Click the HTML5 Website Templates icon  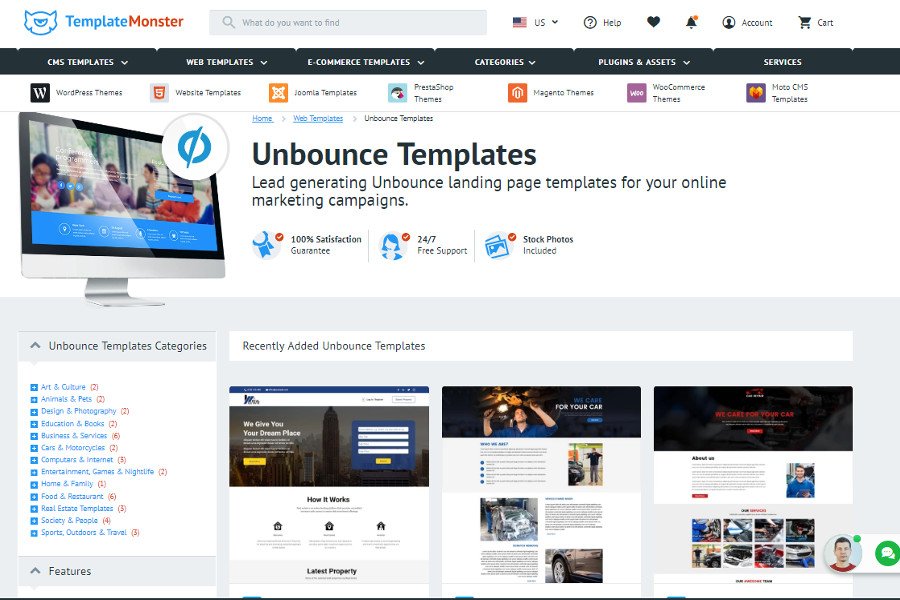pyautogui.click(x=160, y=92)
